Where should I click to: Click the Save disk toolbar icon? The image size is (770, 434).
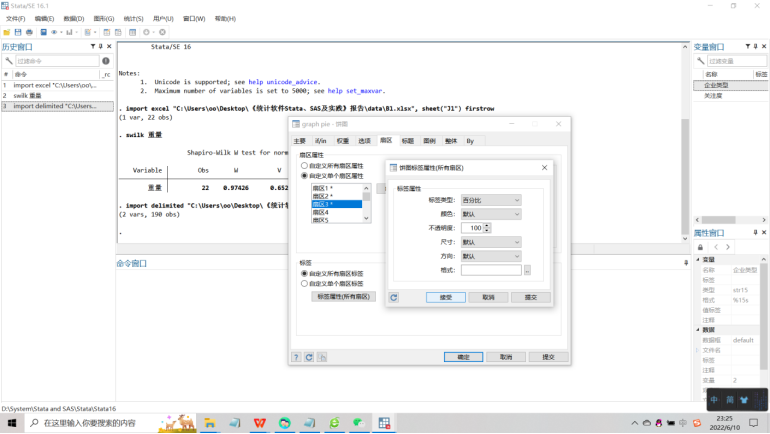(18, 32)
